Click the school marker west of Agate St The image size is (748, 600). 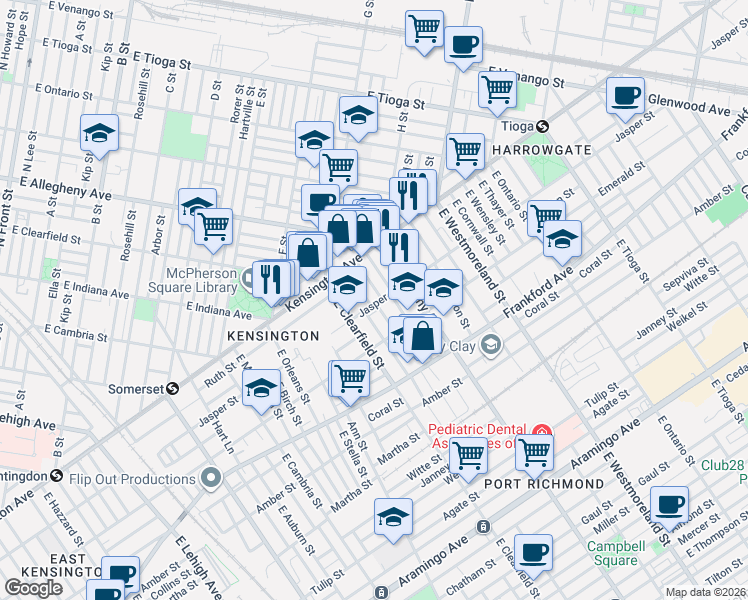click(x=393, y=517)
